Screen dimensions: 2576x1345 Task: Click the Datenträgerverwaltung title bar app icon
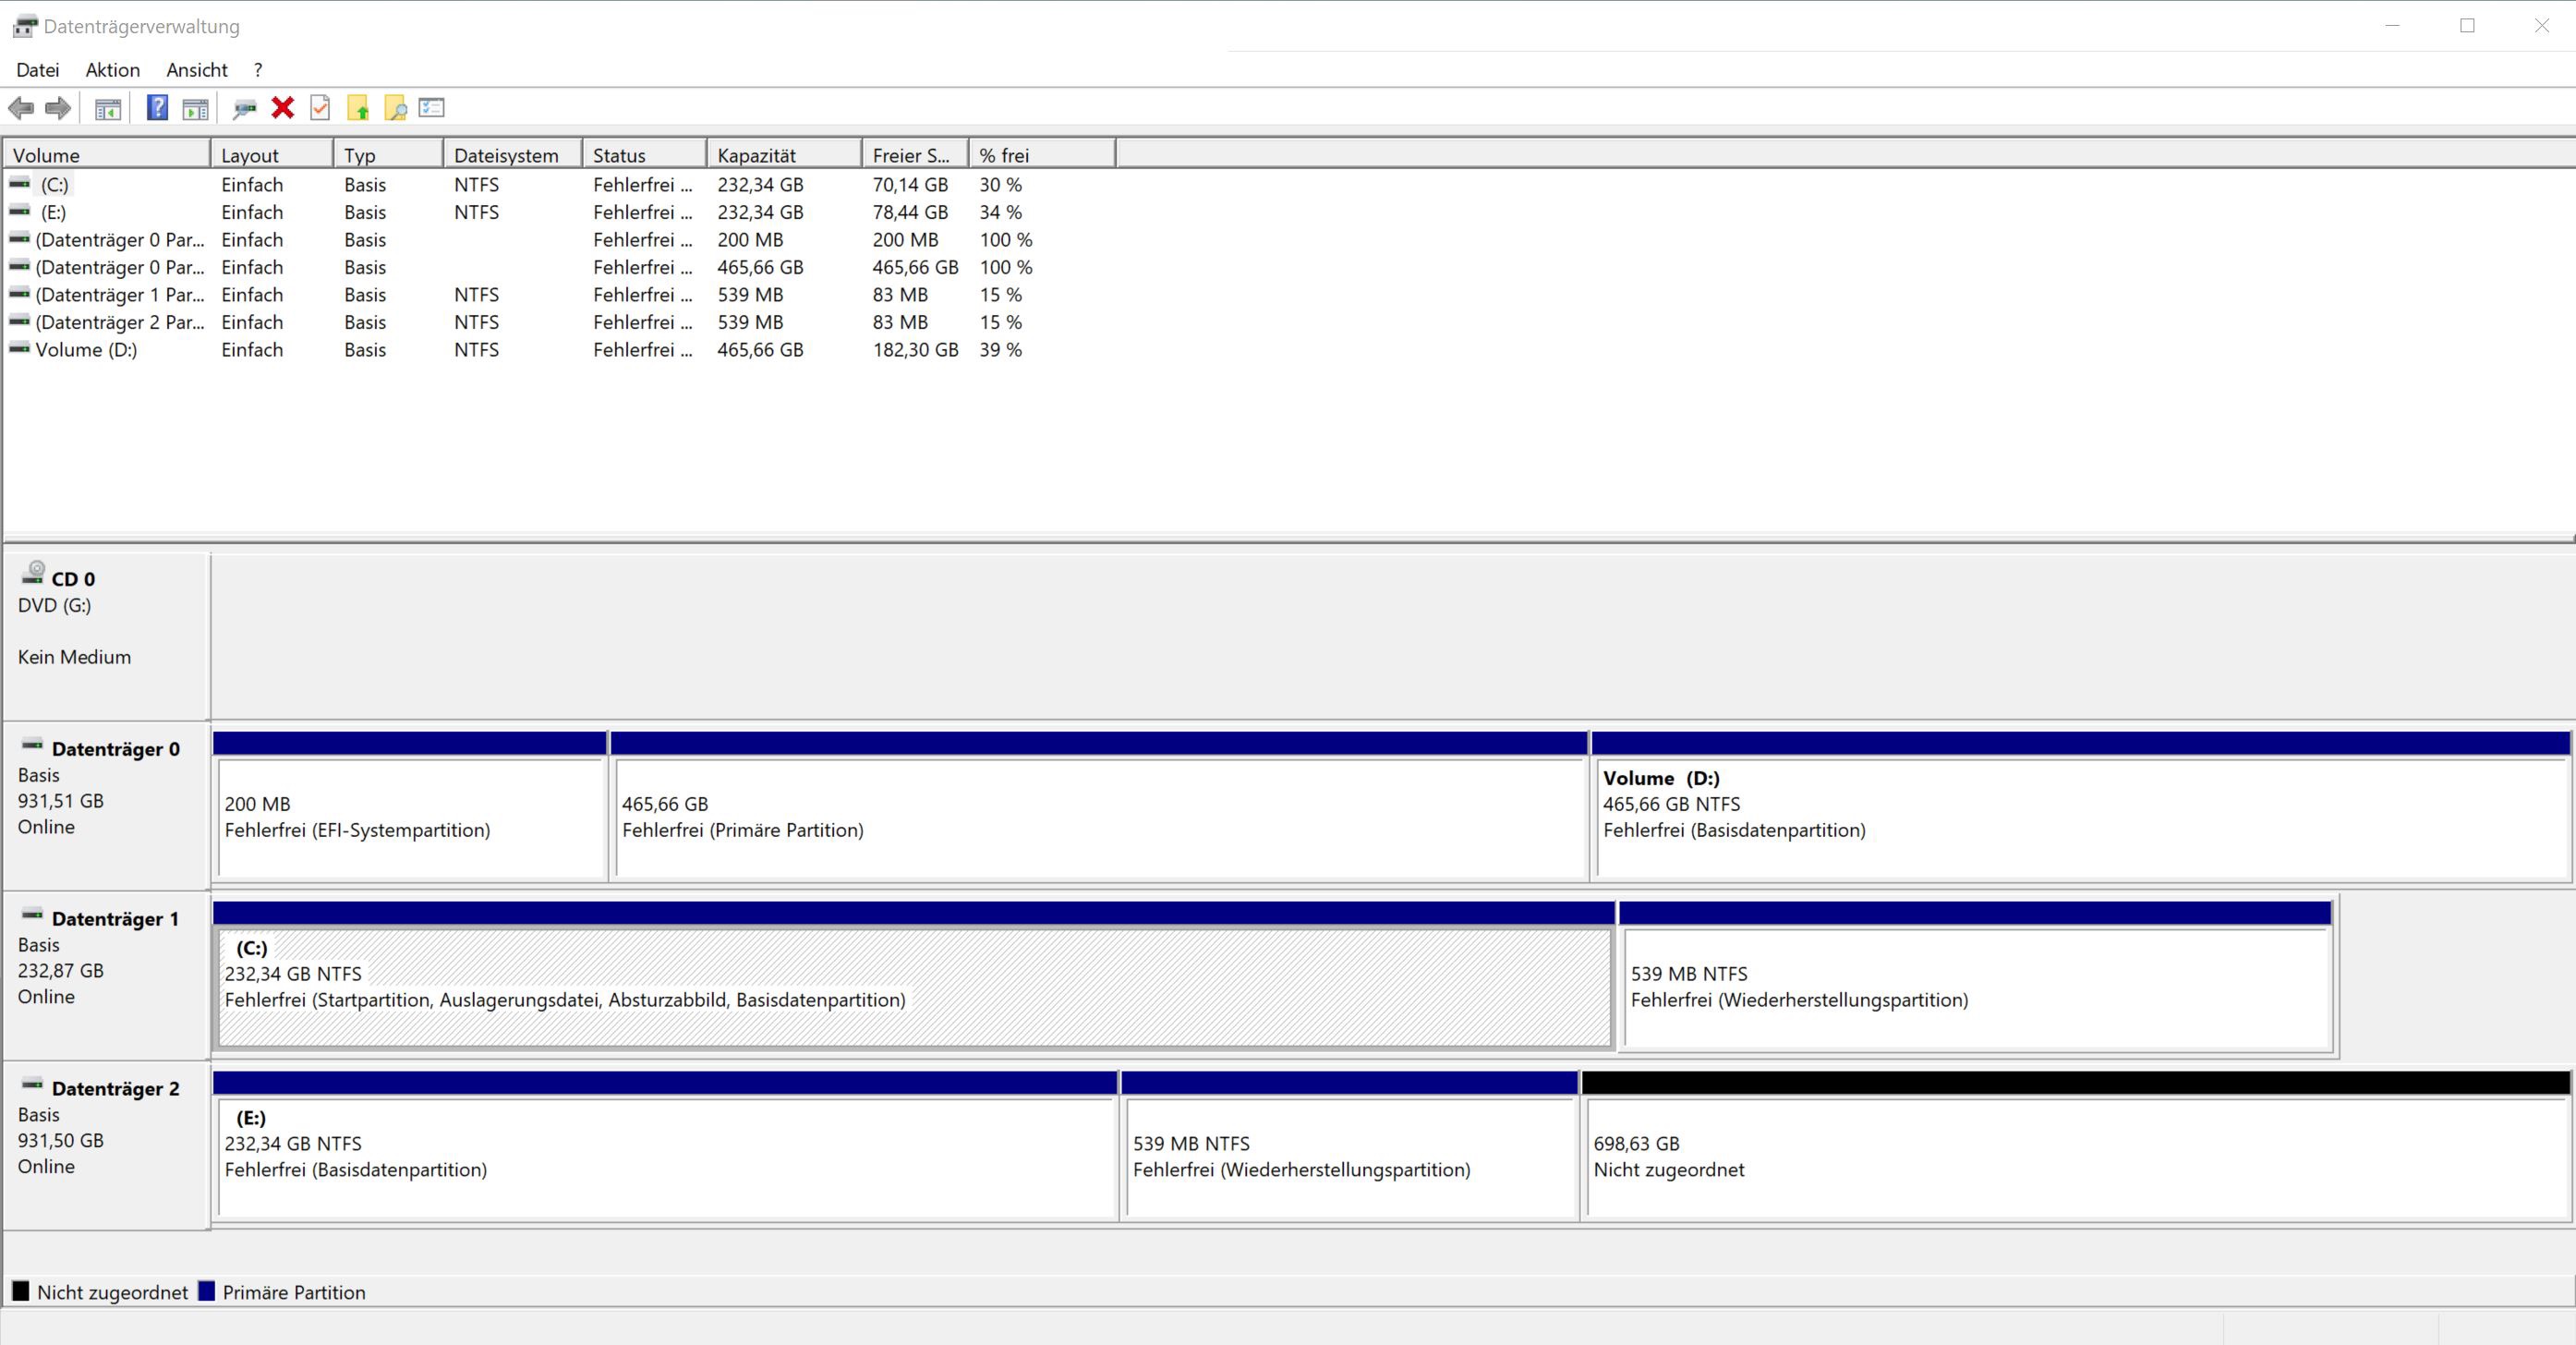pyautogui.click(x=24, y=27)
